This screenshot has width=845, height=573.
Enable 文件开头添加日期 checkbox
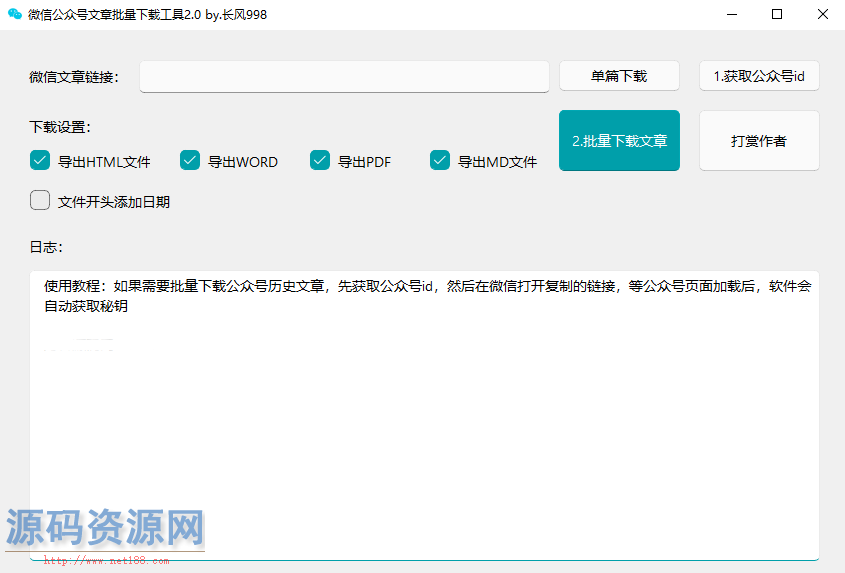pos(40,200)
